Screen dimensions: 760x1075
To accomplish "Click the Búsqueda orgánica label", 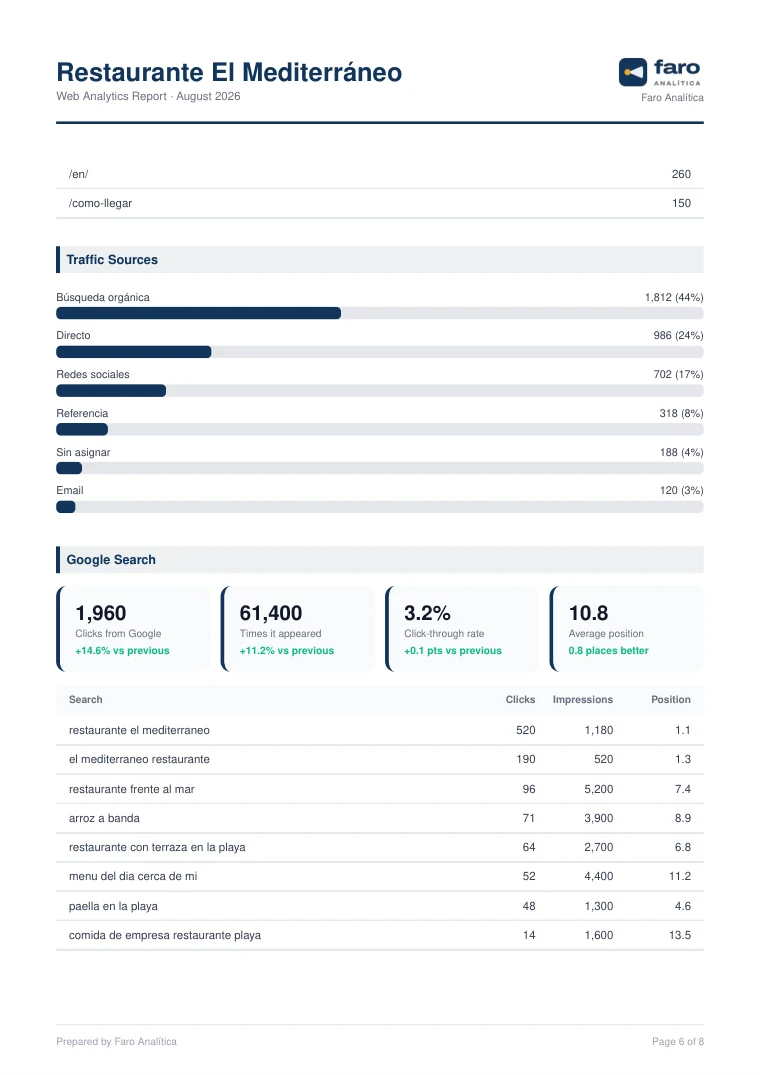I will click(x=103, y=298).
